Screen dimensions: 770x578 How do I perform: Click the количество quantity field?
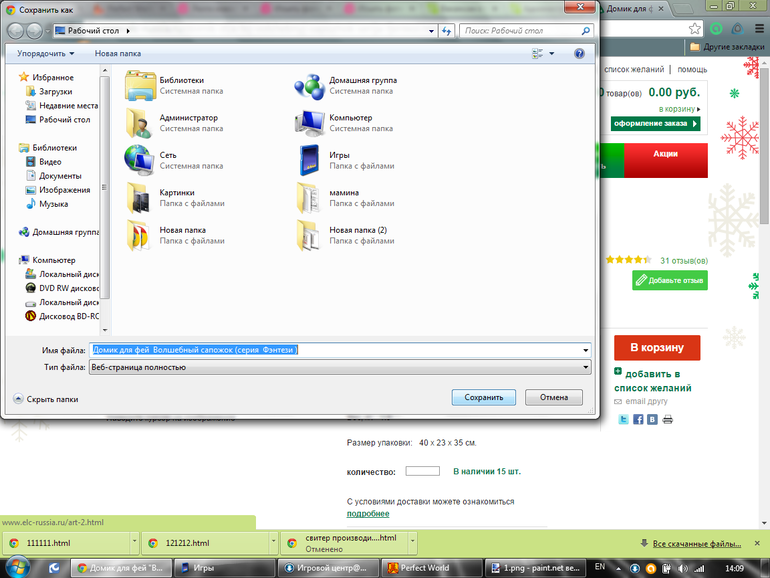(422, 471)
